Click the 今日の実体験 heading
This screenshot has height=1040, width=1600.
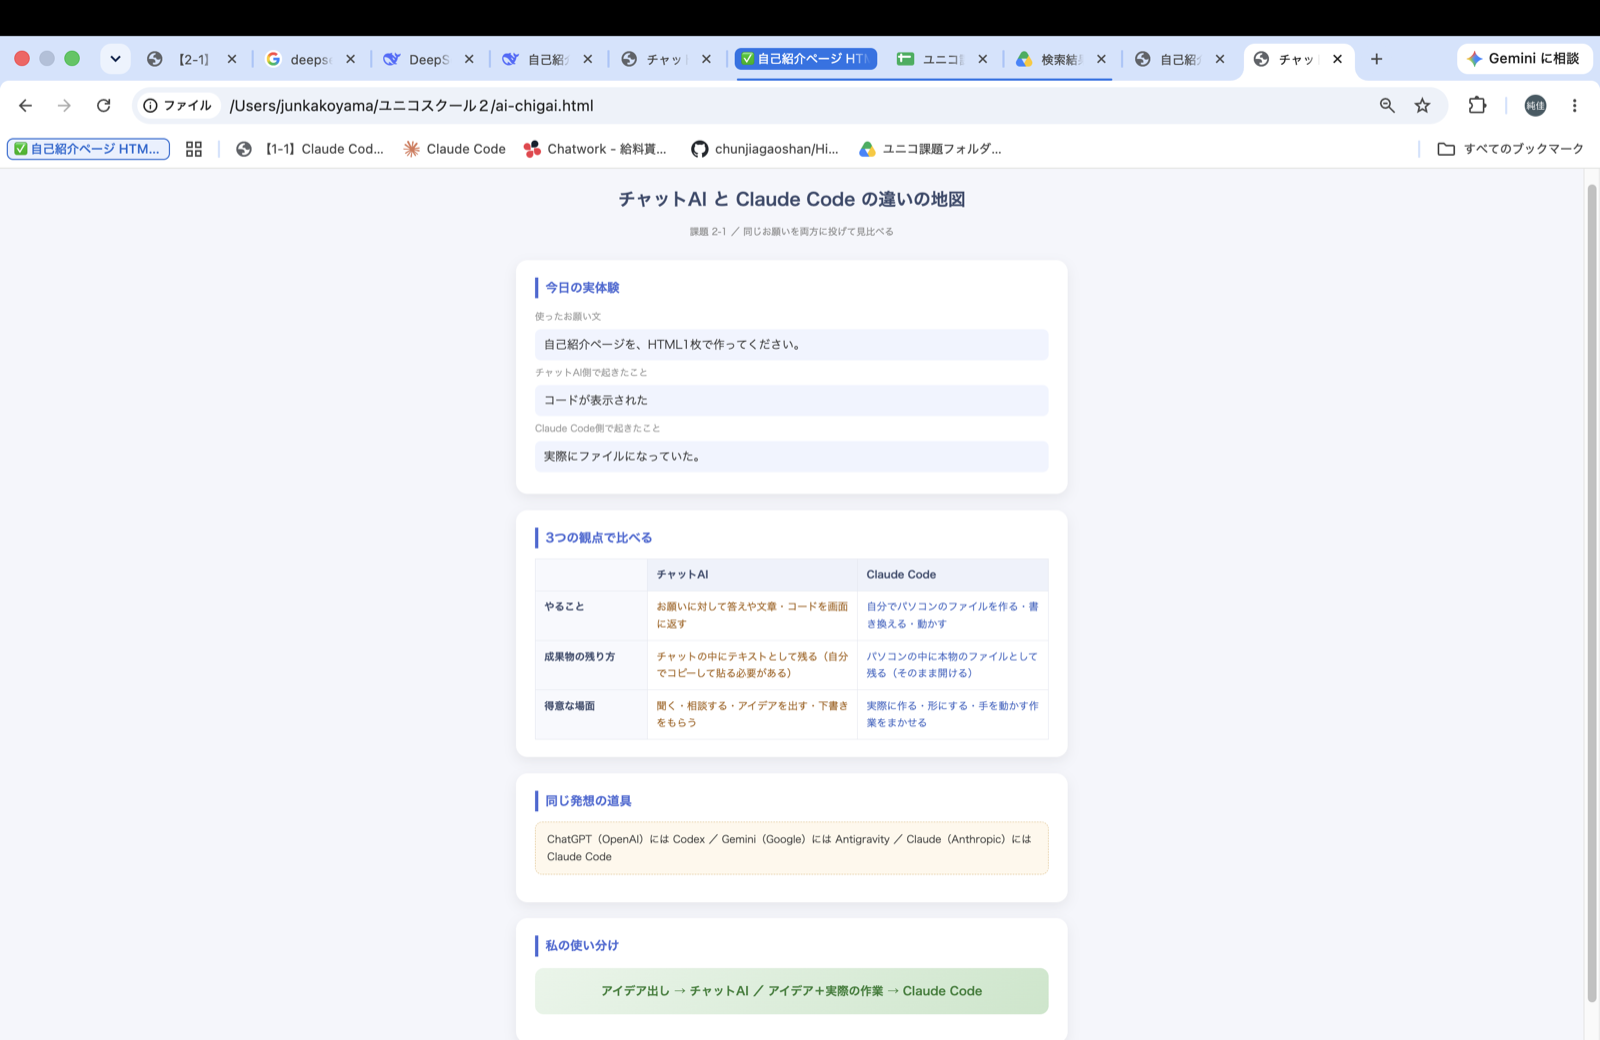coord(582,288)
